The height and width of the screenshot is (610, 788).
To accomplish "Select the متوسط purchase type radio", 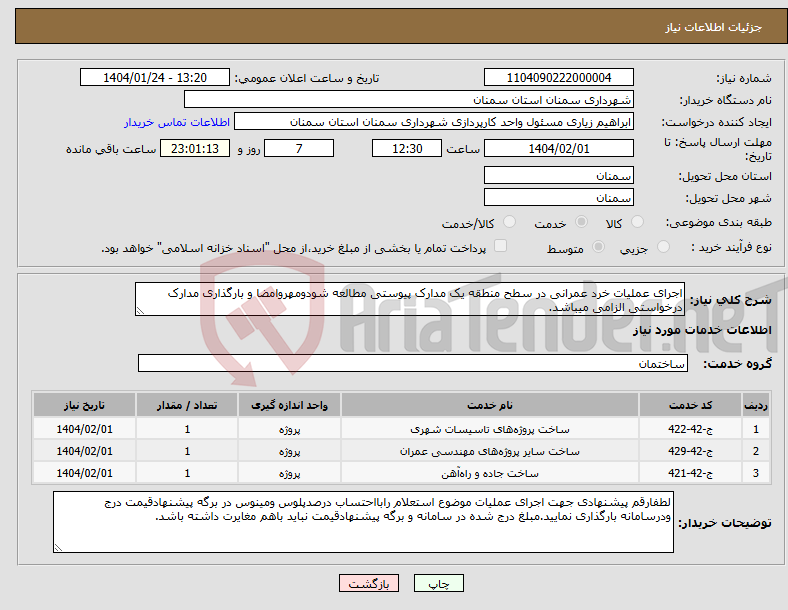I will point(598,247).
